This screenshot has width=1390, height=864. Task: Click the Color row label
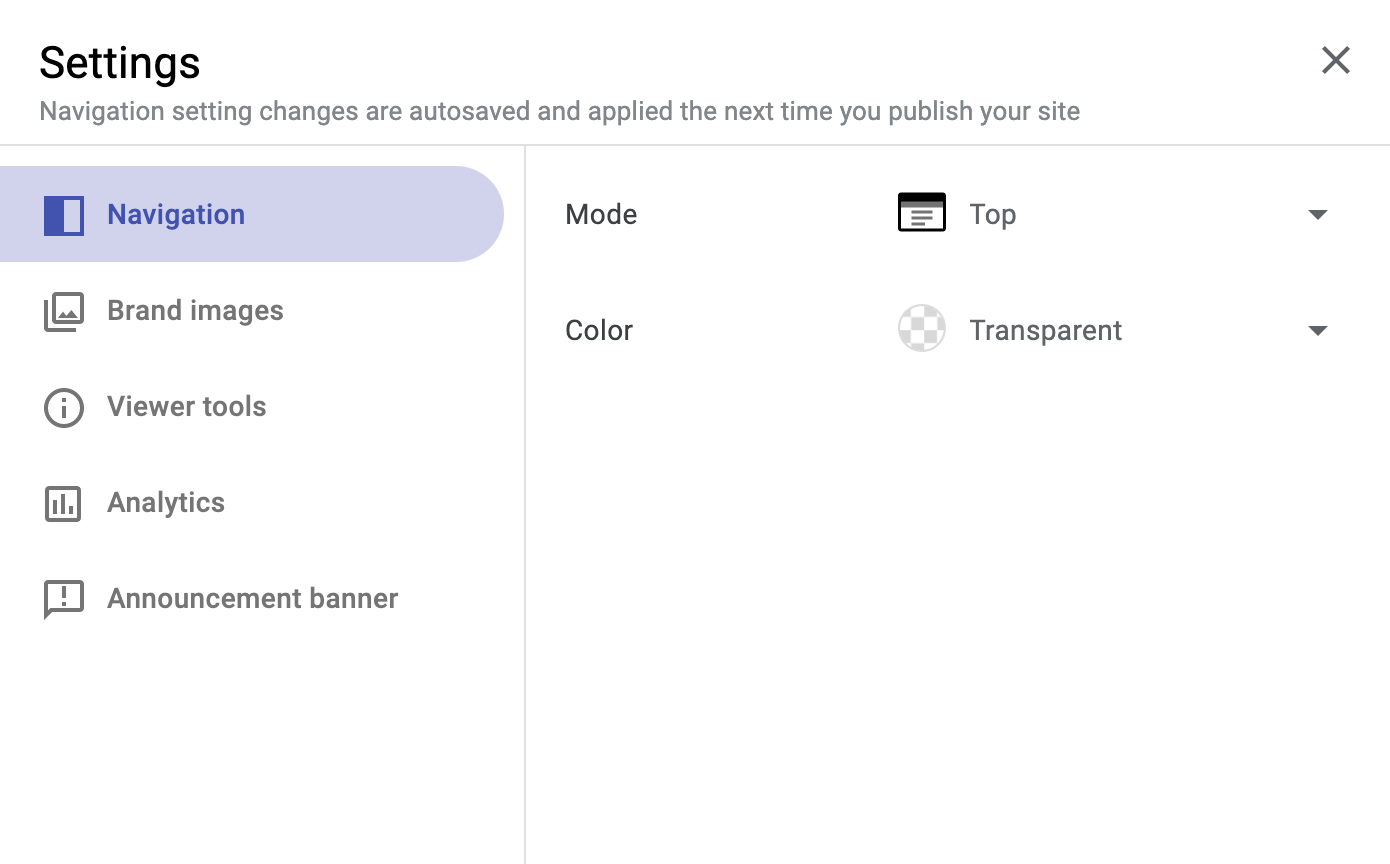click(598, 330)
